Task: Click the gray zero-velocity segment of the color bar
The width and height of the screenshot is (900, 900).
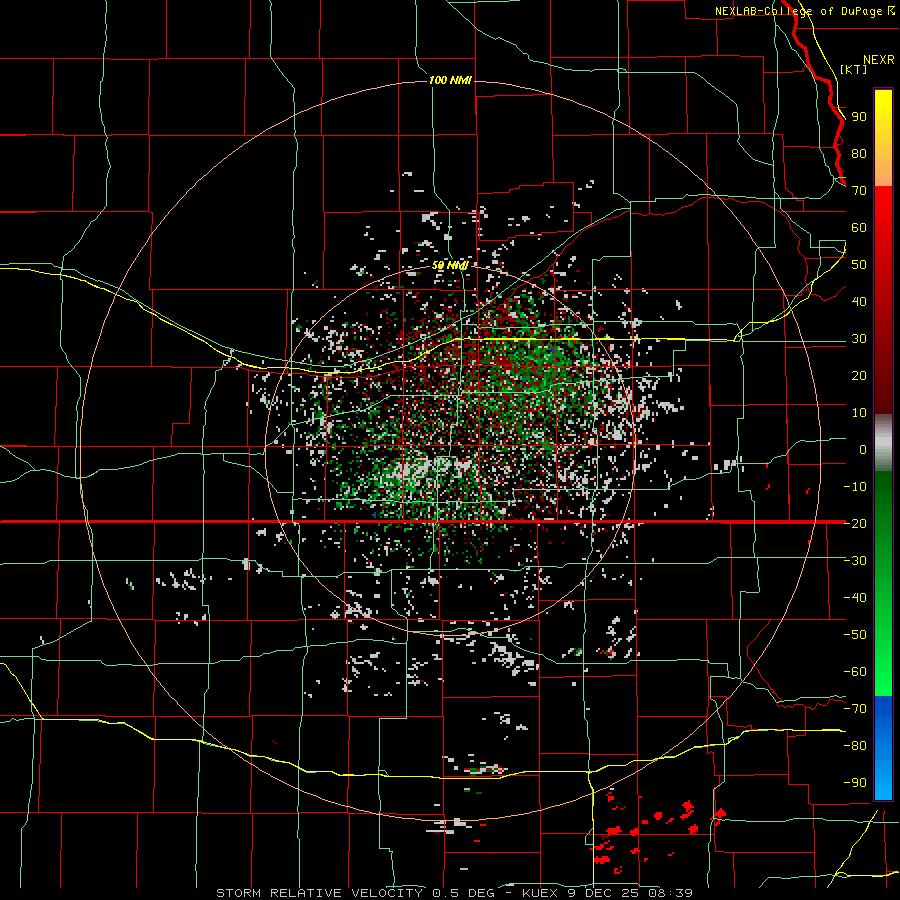Action: [883, 443]
